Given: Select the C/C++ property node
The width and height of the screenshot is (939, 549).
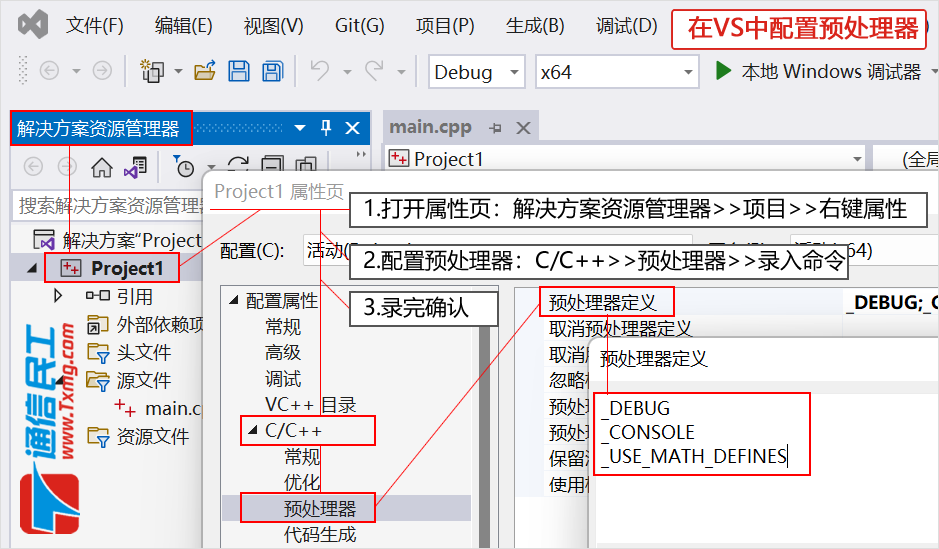Looking at the screenshot, I should 294,430.
